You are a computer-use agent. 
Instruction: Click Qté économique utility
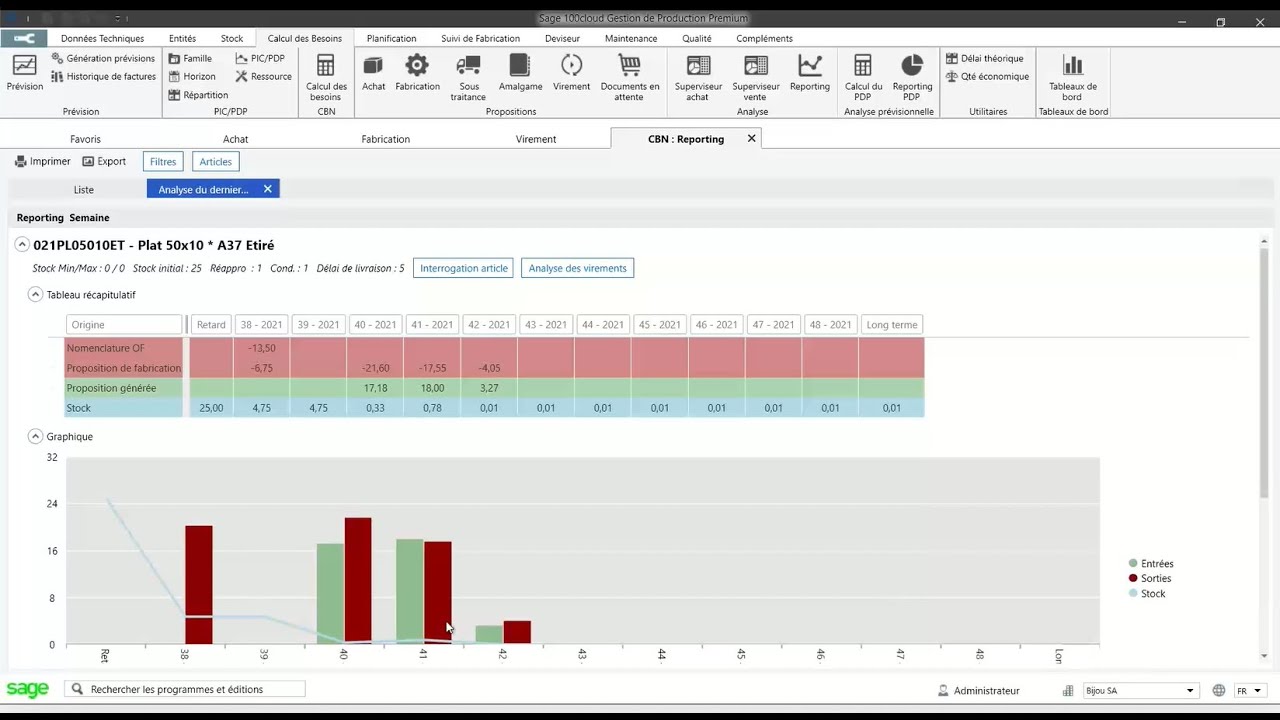(987, 76)
